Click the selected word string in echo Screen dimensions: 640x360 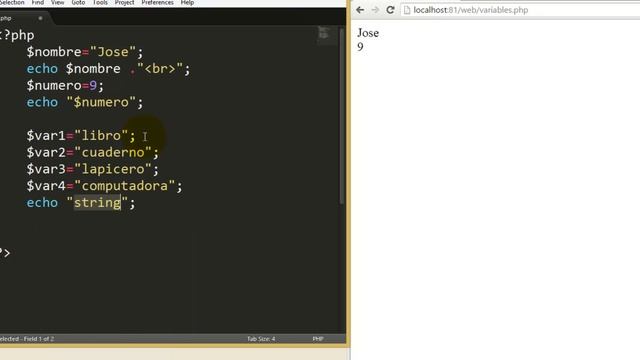(98, 203)
